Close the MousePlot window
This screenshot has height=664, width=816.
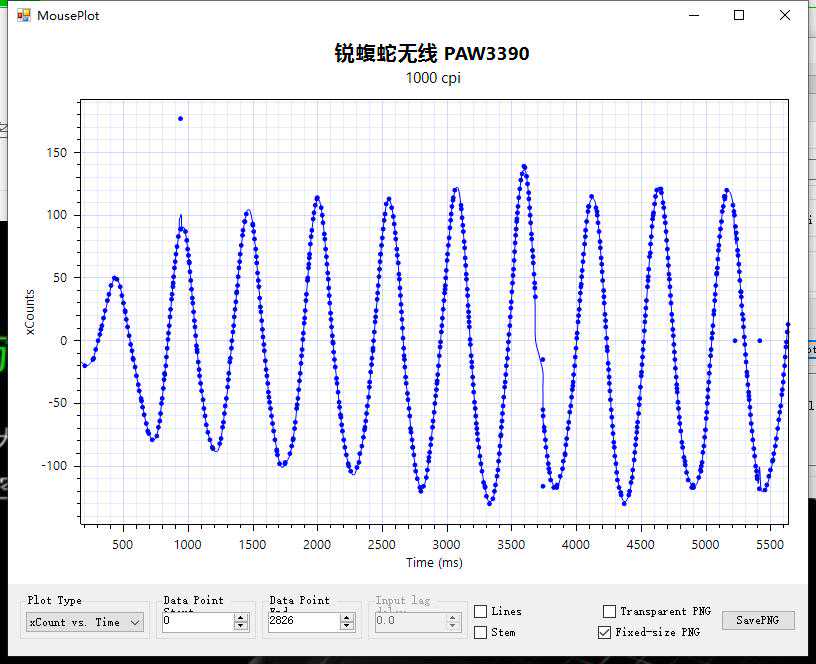tap(786, 15)
